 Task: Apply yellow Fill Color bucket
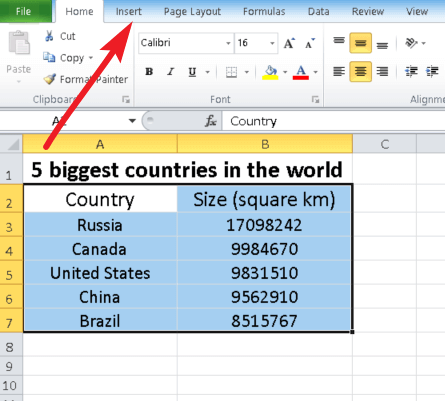click(270, 72)
